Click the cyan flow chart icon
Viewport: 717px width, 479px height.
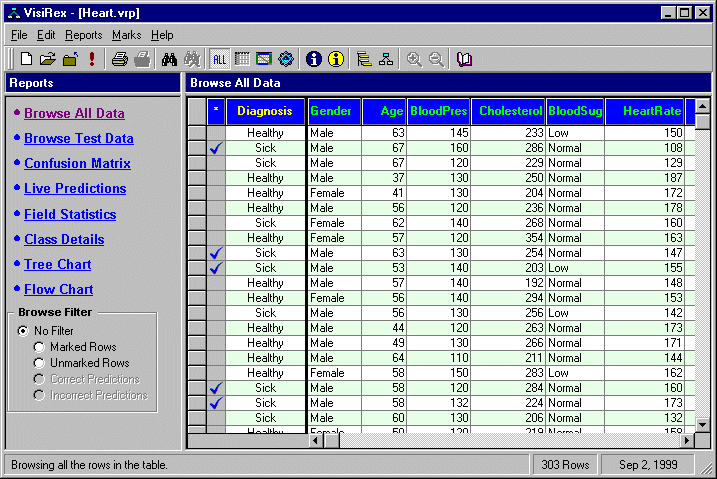point(386,59)
